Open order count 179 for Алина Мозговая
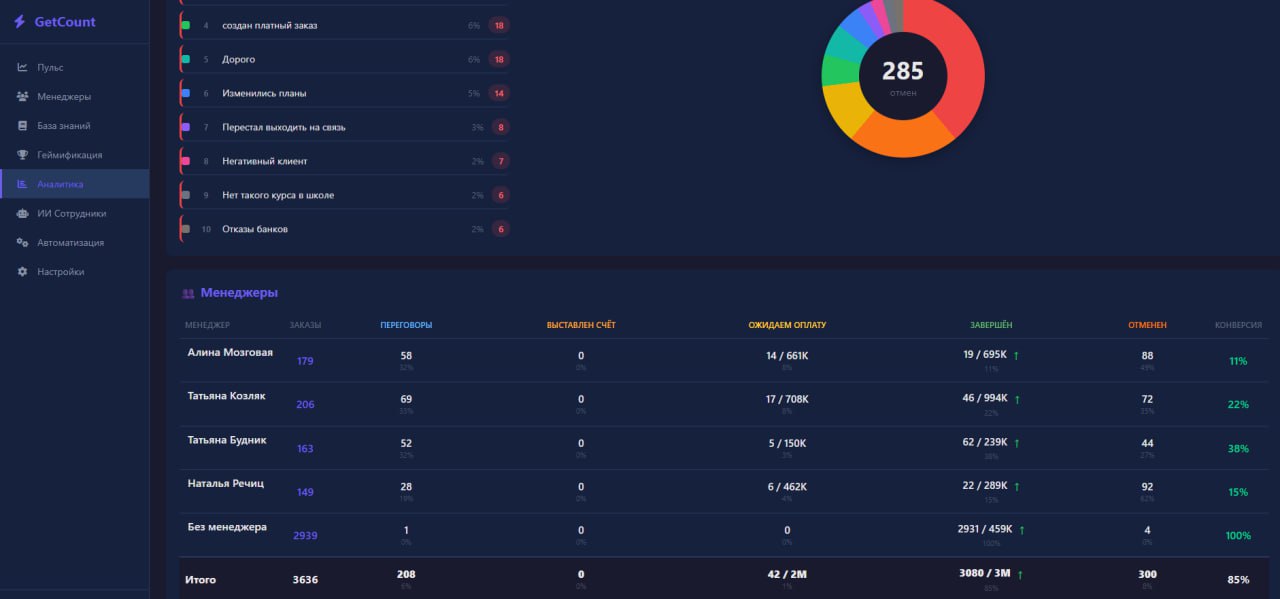 [305, 361]
